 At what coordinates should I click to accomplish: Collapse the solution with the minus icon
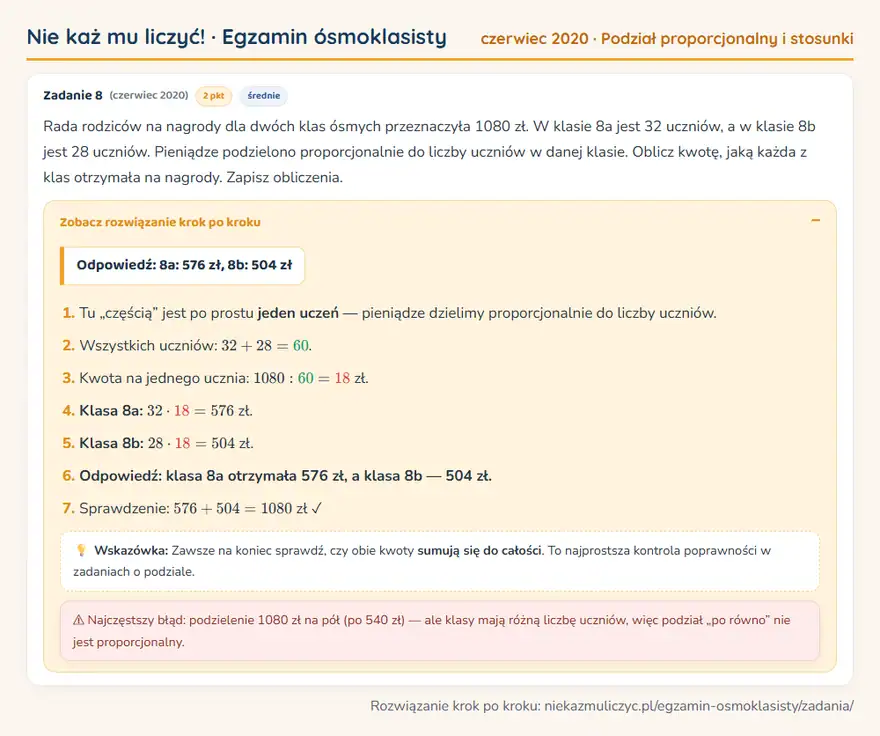[x=815, y=221]
